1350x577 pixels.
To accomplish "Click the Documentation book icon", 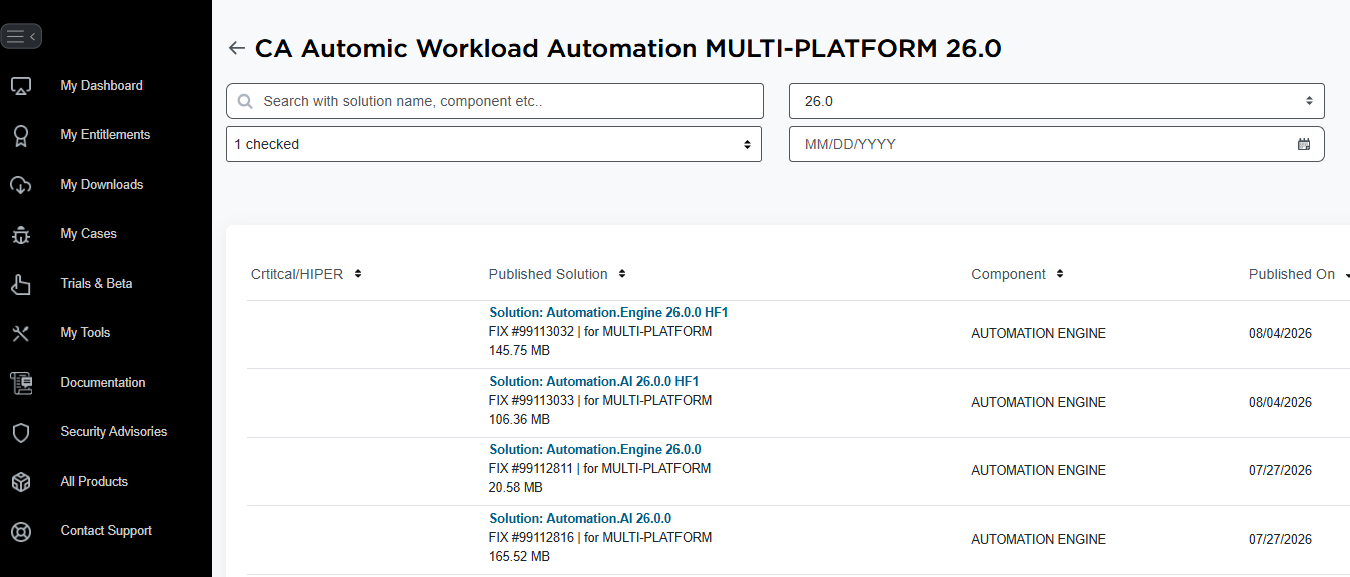I will (x=21, y=383).
